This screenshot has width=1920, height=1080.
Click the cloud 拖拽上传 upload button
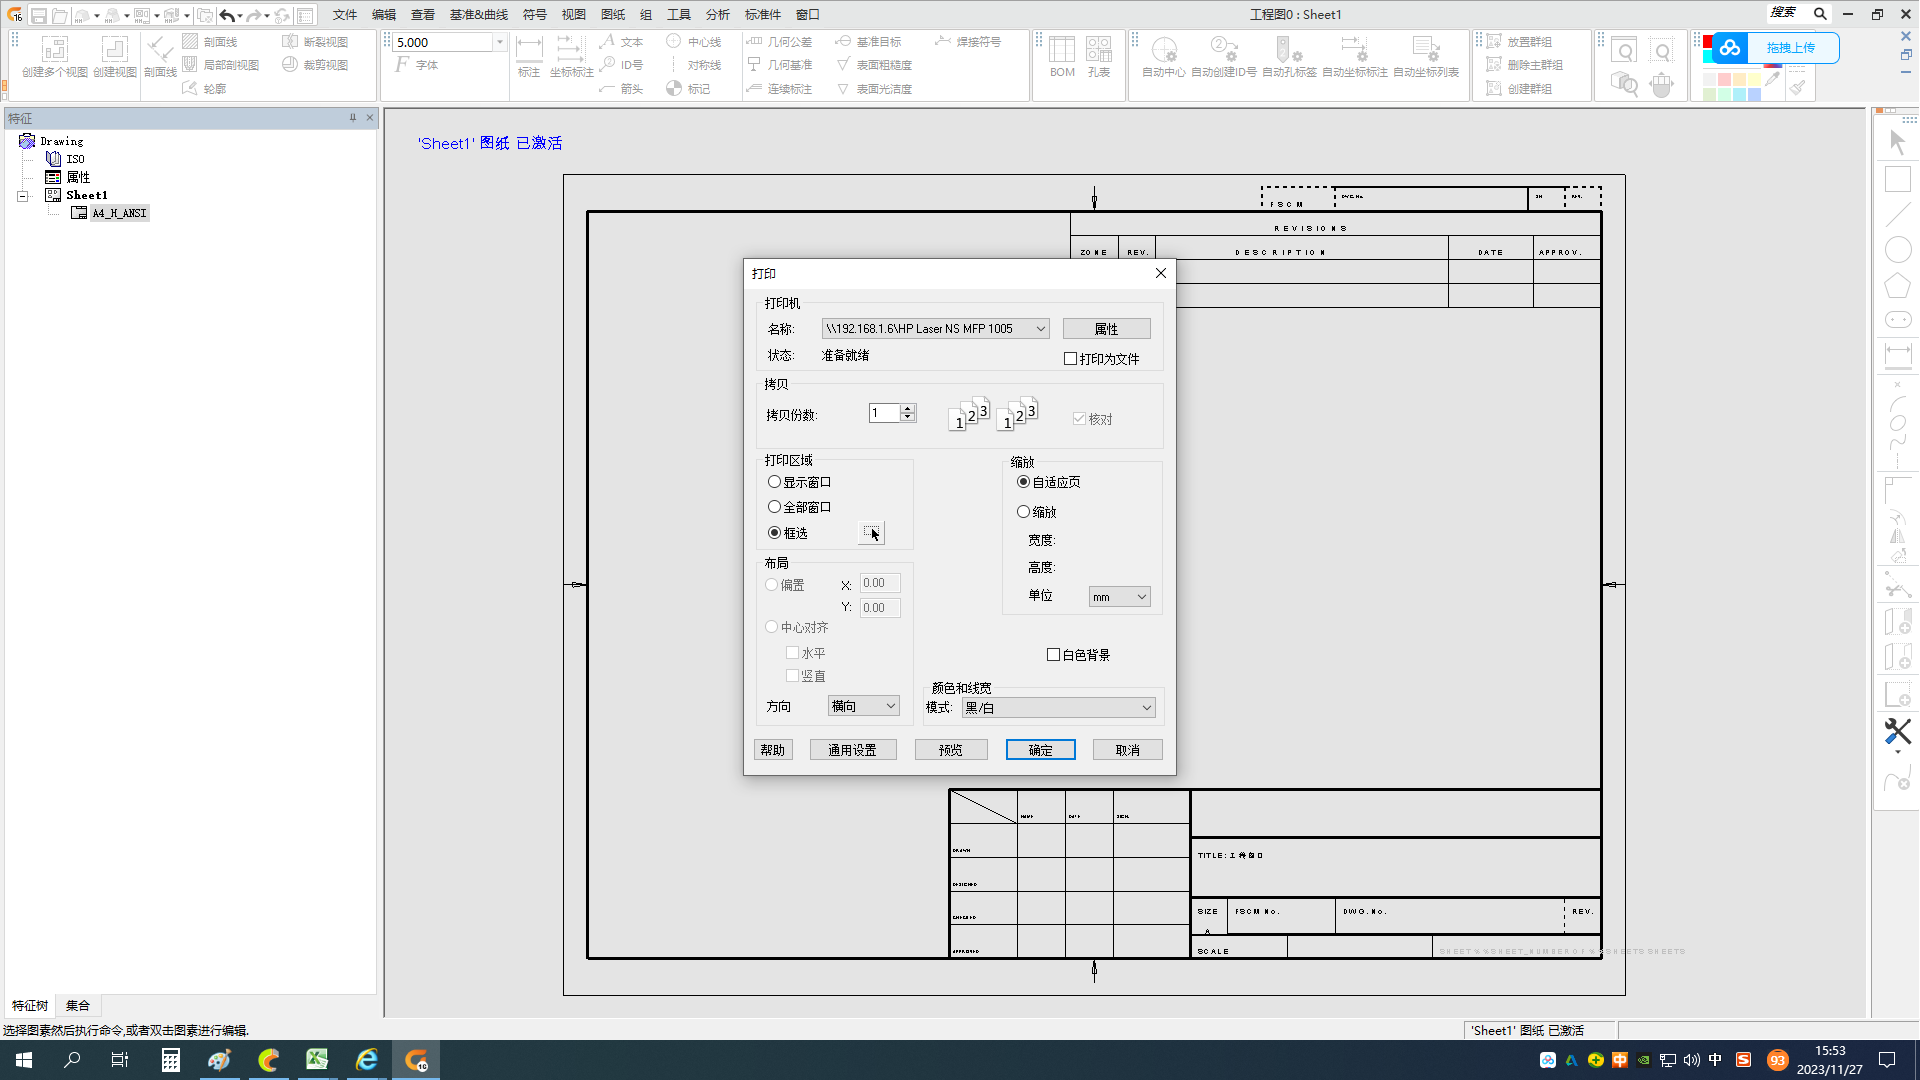(x=1776, y=48)
